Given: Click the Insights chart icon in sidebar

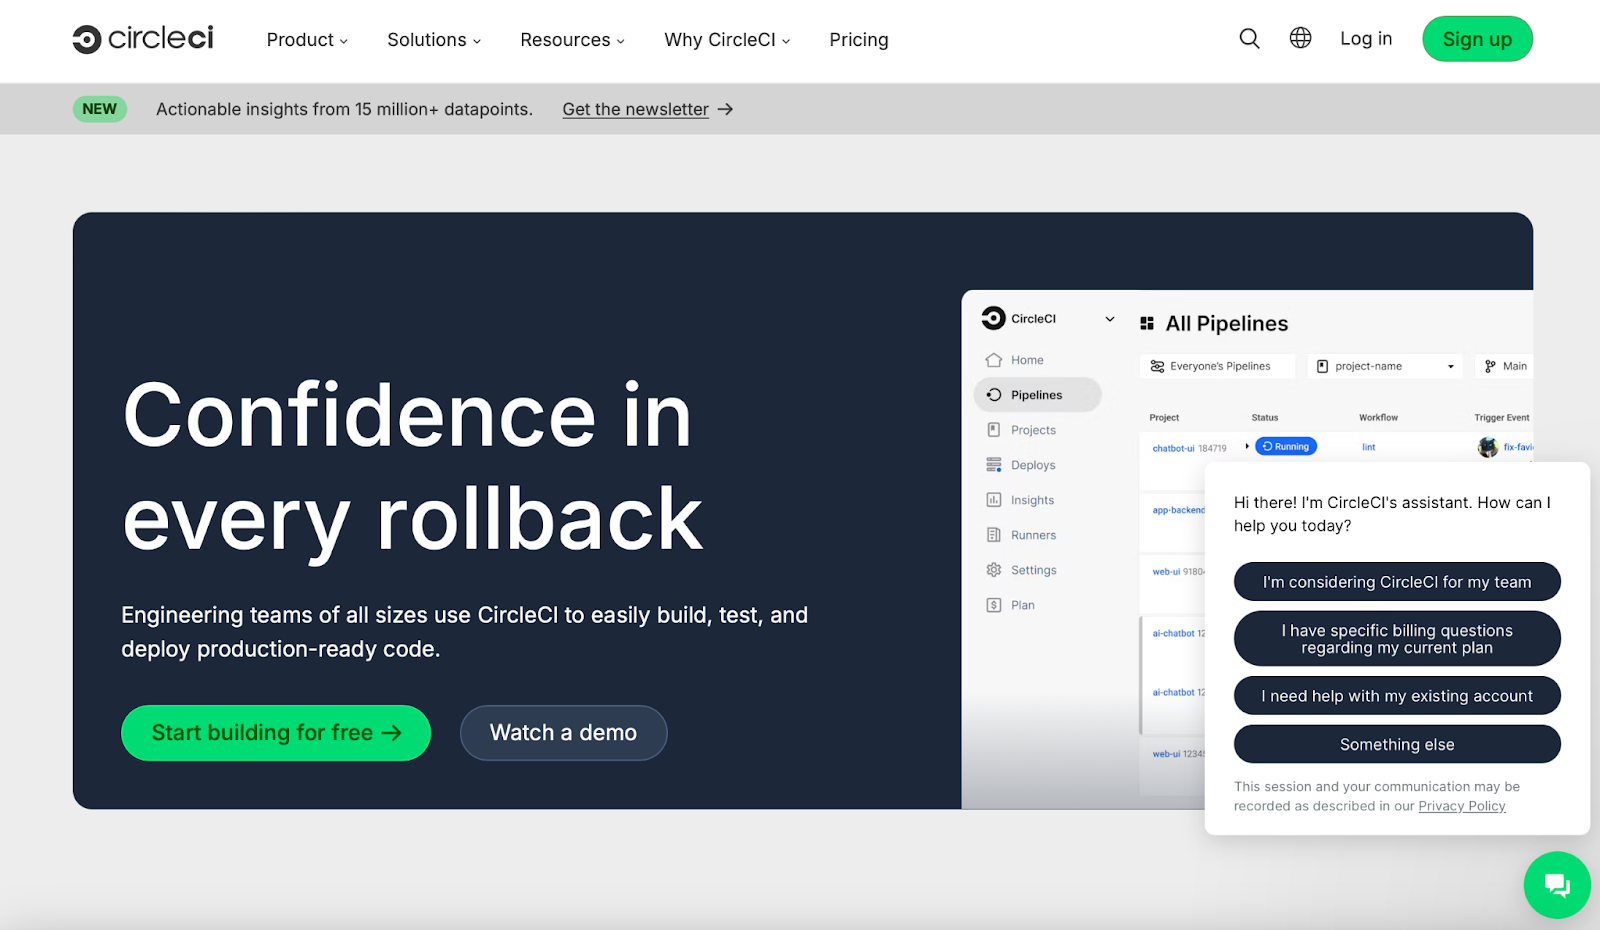Looking at the screenshot, I should pyautogui.click(x=993, y=500).
